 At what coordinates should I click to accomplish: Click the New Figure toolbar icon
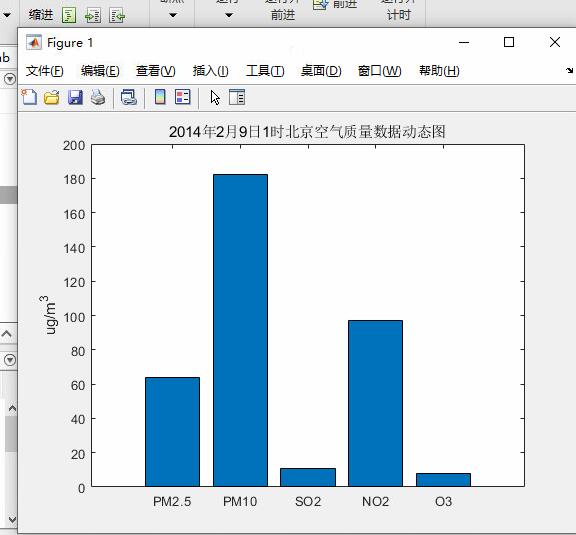[x=29, y=97]
